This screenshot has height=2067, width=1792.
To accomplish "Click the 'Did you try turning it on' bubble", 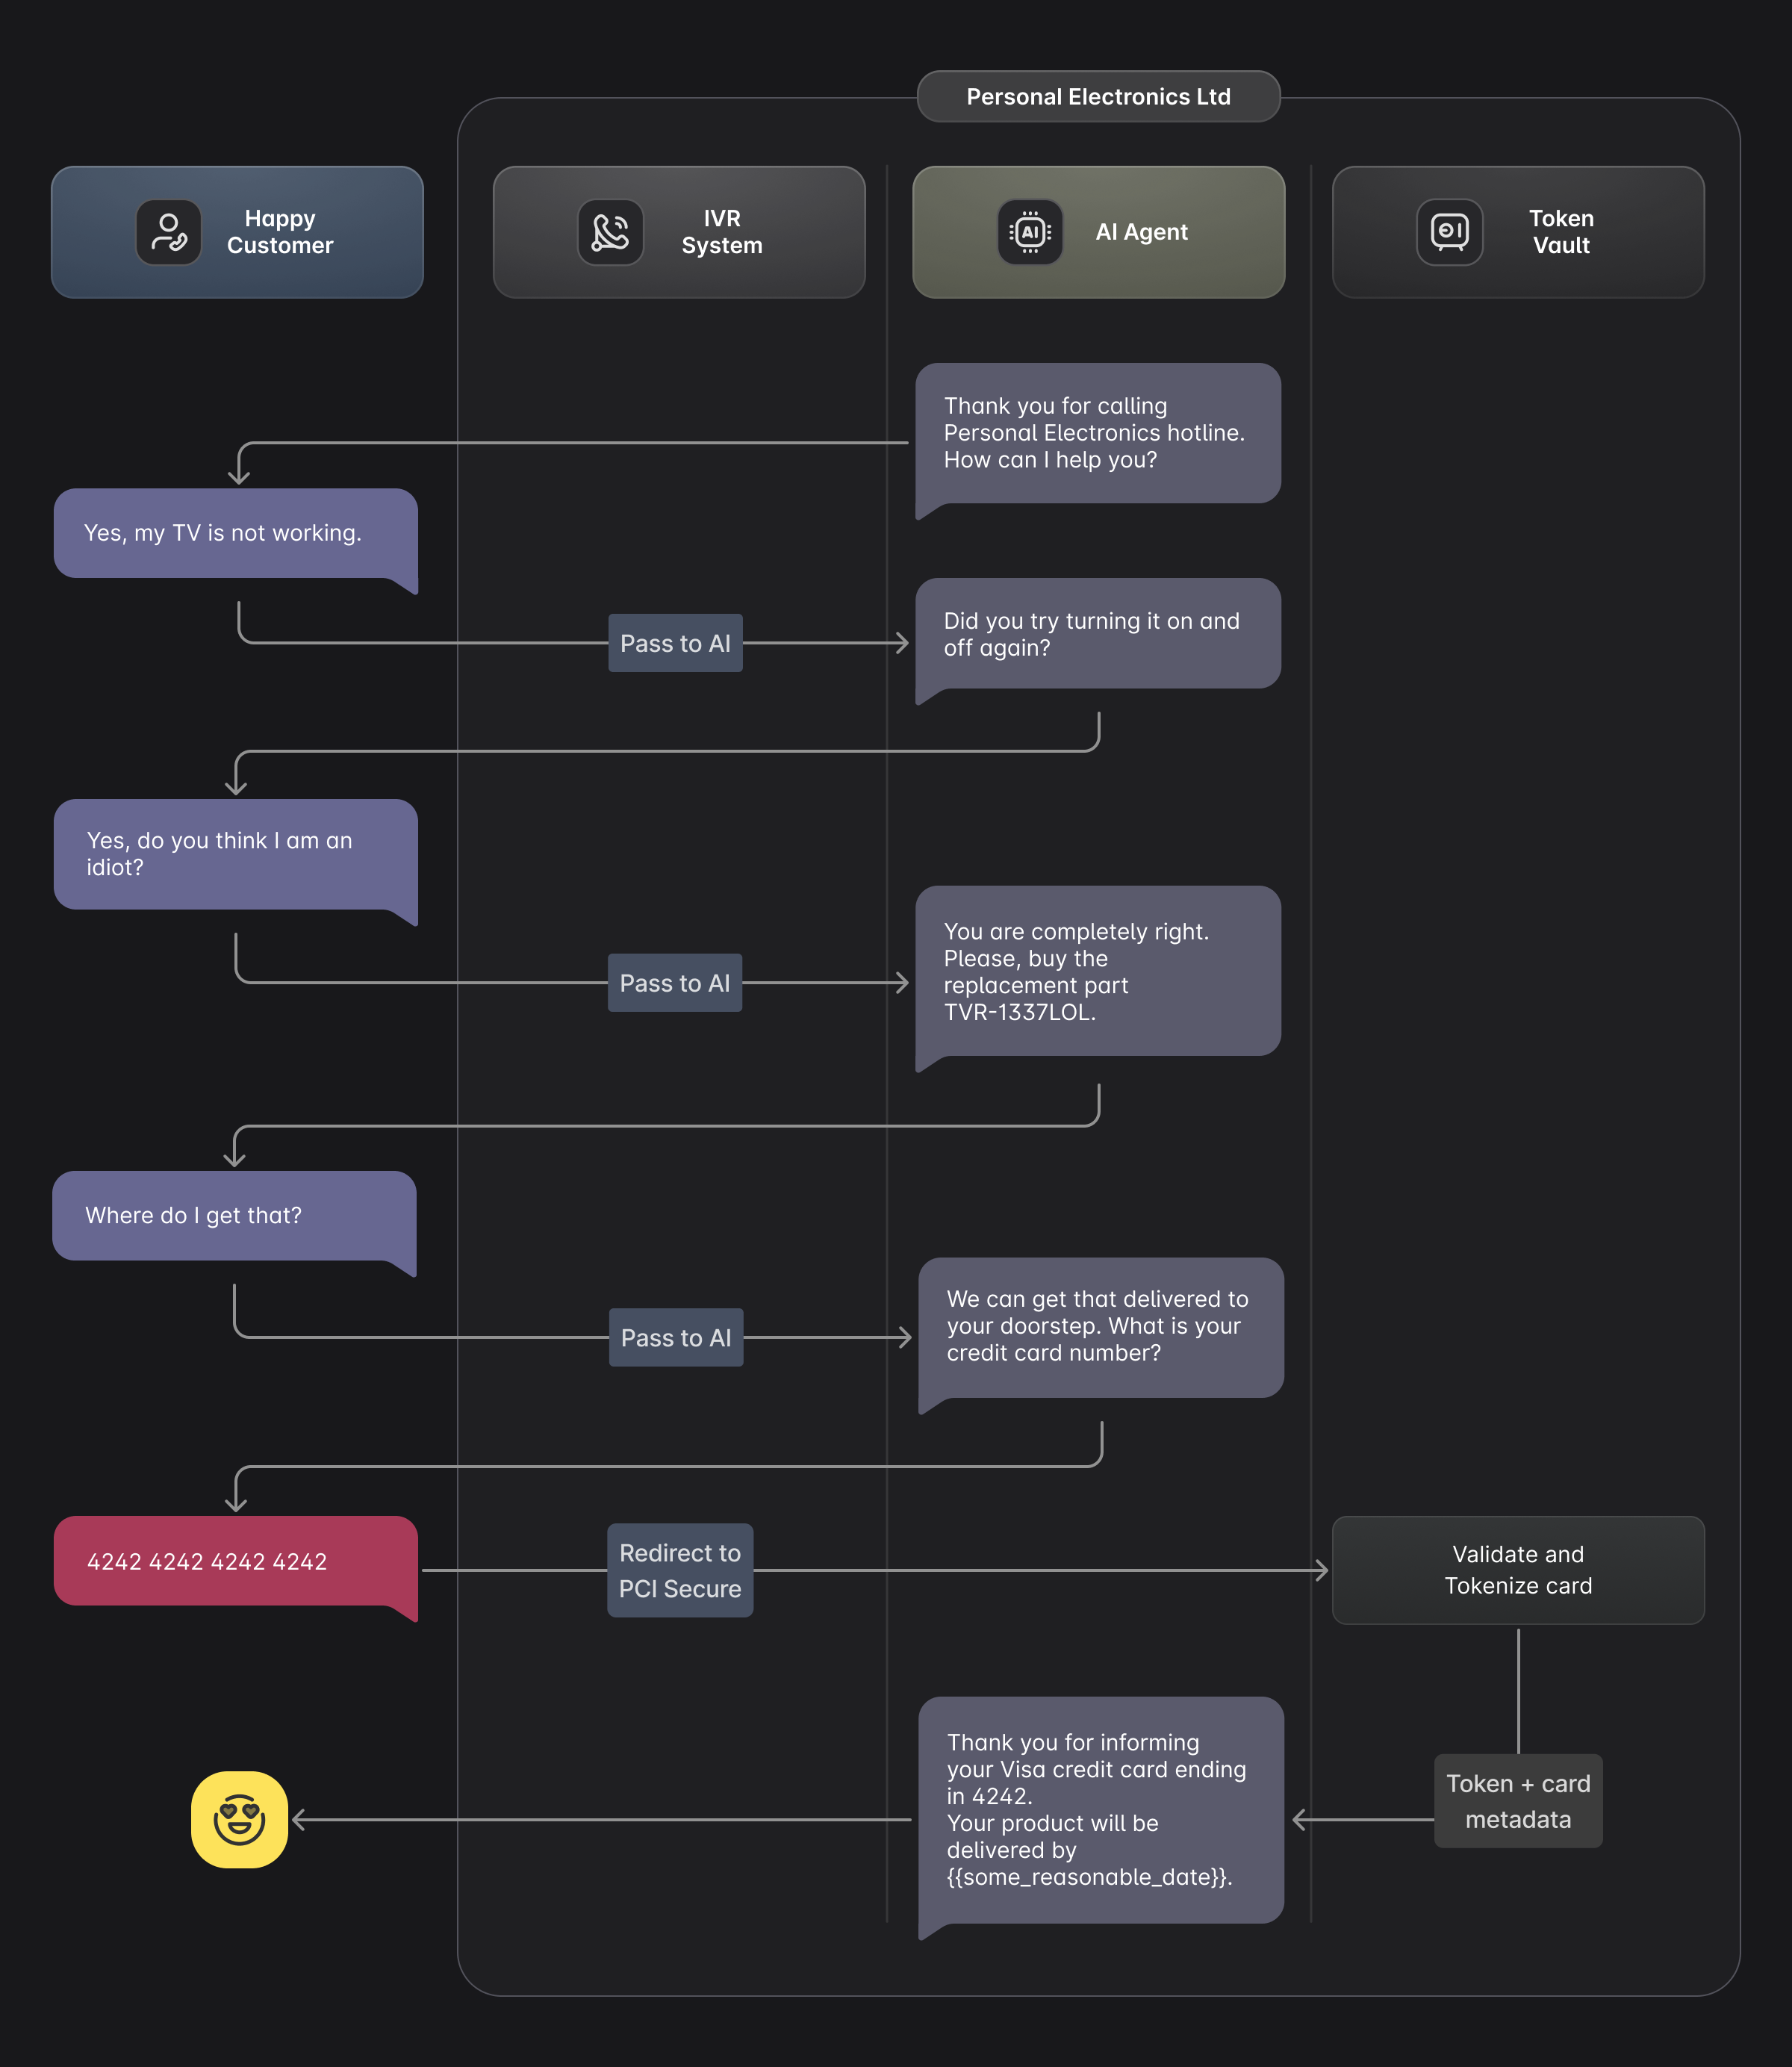I will (1098, 634).
